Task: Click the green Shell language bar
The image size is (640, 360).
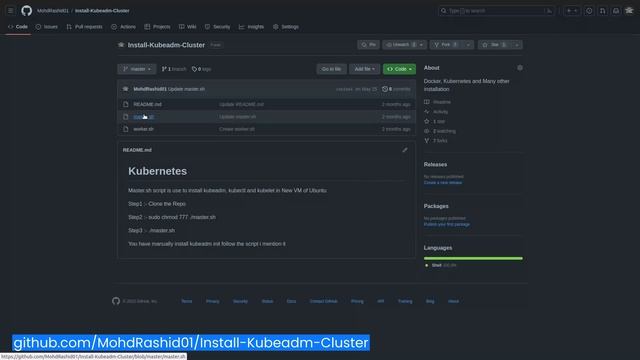Action: (473, 258)
